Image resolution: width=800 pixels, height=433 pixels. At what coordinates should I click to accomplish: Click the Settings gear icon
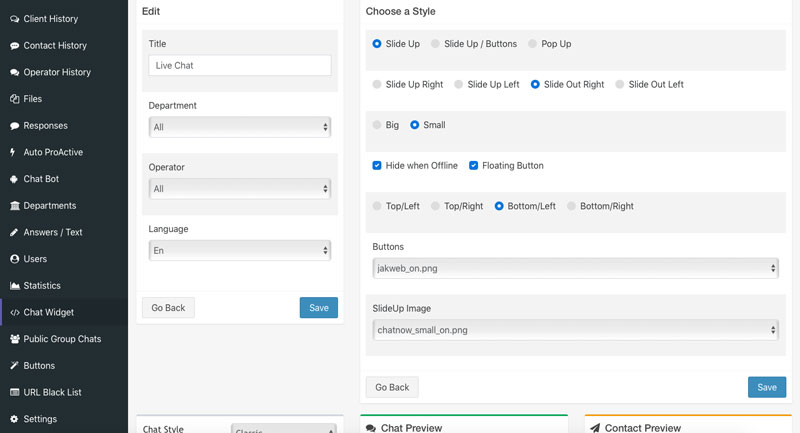[x=14, y=419]
